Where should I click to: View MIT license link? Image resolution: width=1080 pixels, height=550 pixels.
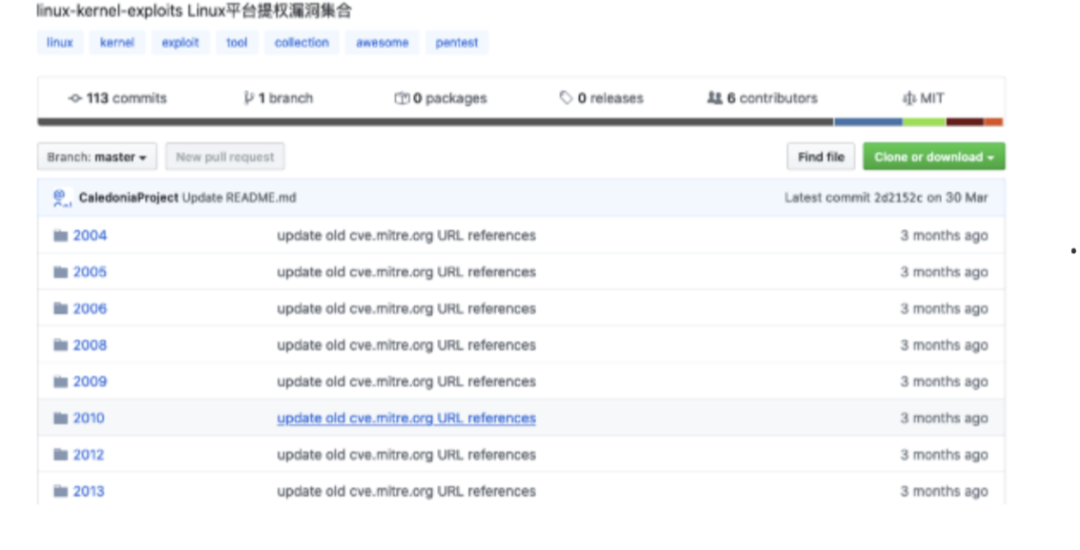click(923, 98)
